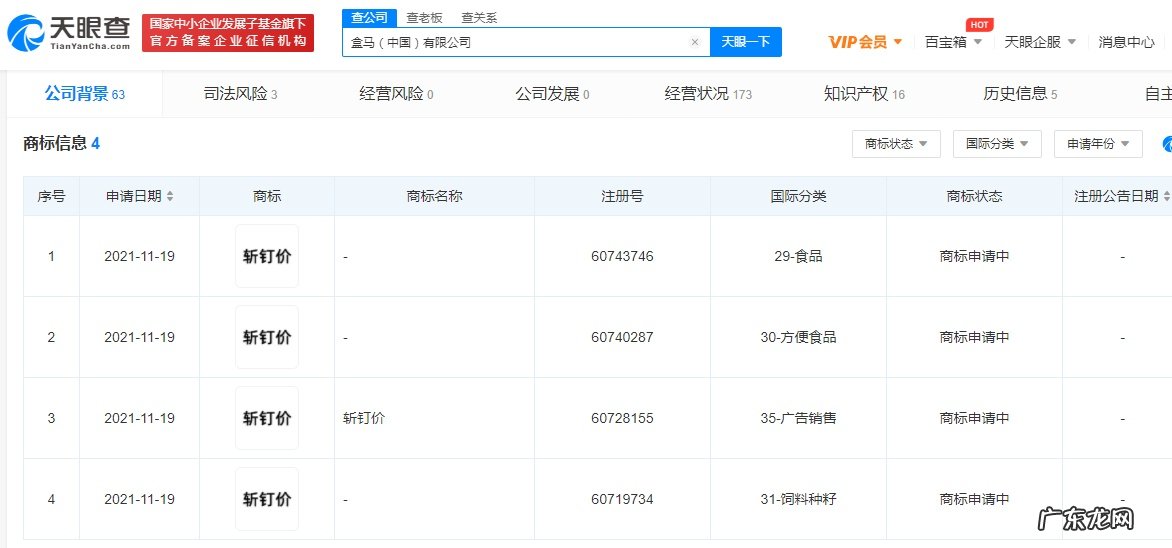The height and width of the screenshot is (548, 1172).
Task: Click the 天眼一下 search button
Action: click(745, 42)
